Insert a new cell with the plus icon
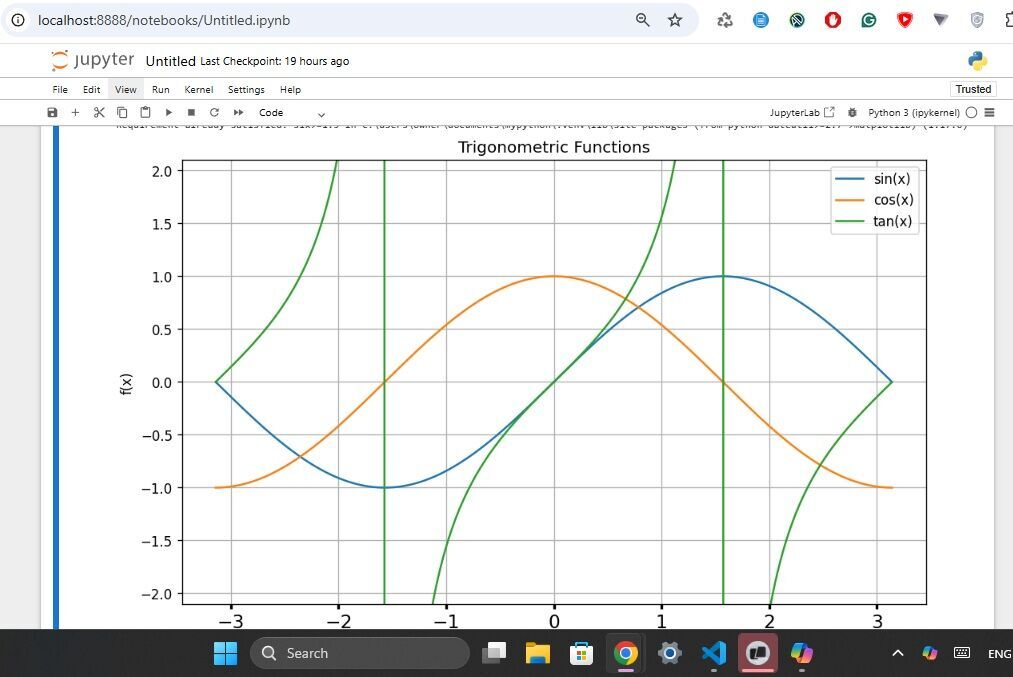 (x=75, y=113)
